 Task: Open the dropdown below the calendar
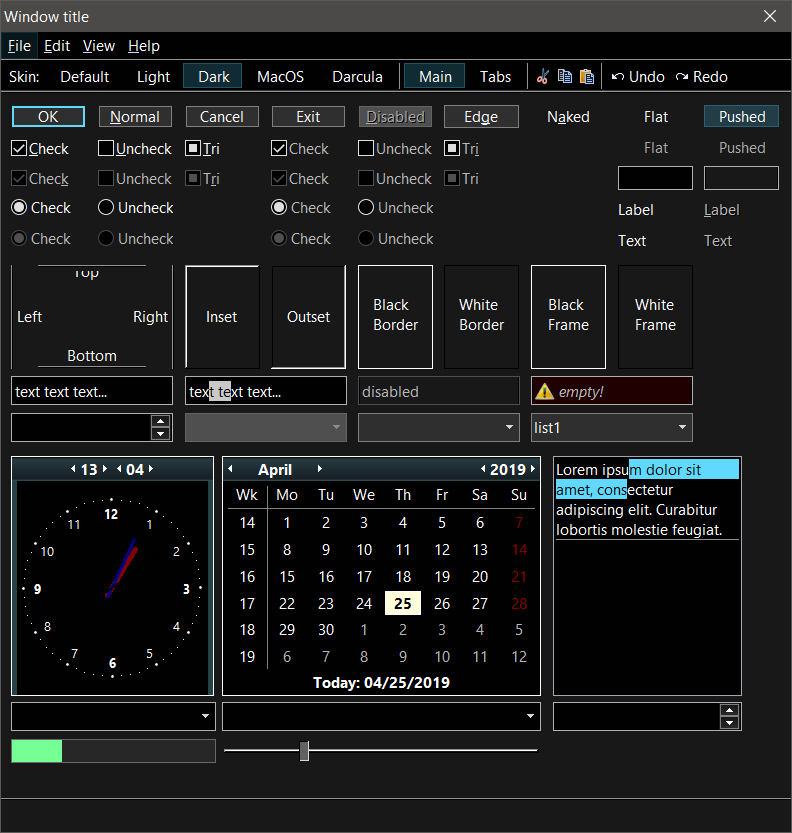(x=530, y=717)
